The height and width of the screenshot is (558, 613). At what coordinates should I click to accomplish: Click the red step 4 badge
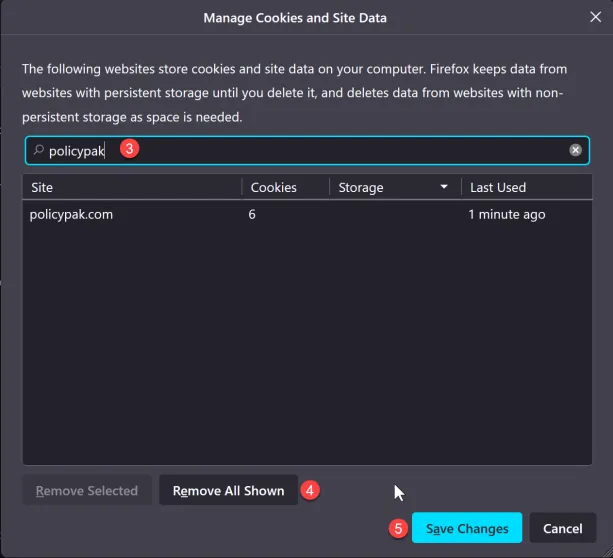(x=310, y=490)
